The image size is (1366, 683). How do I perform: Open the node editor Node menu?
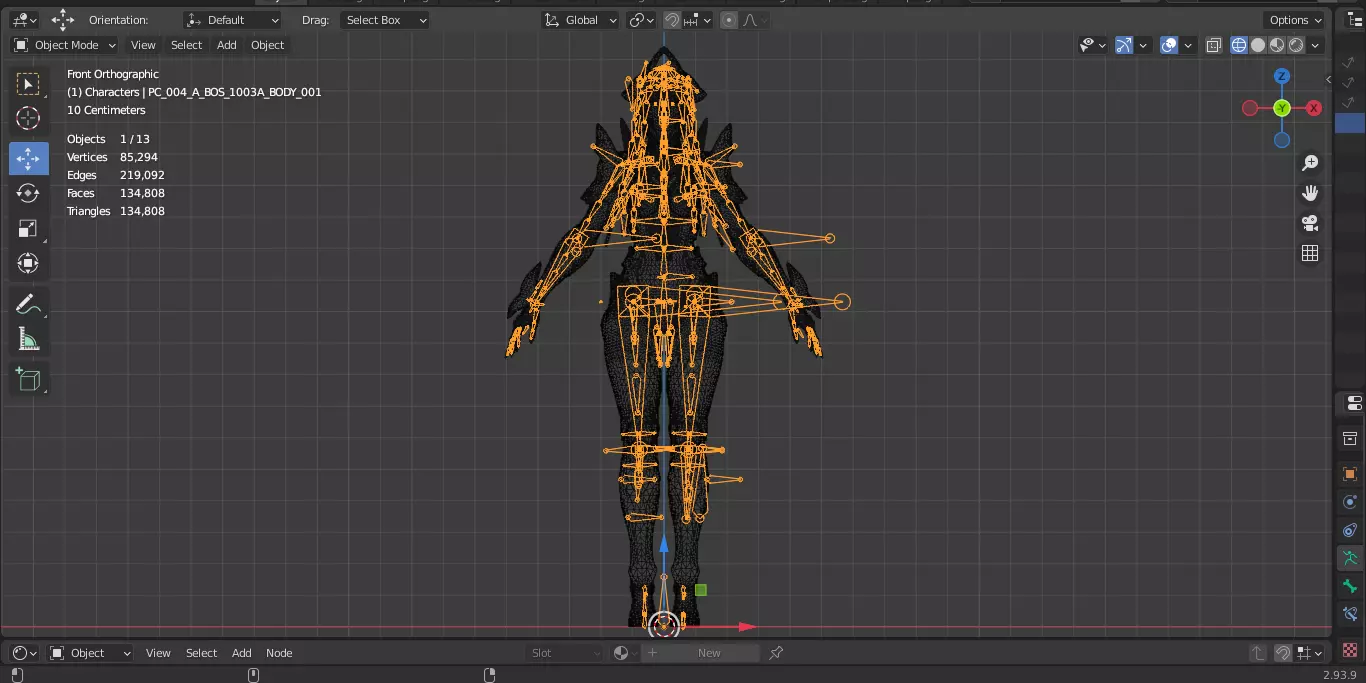tap(279, 653)
